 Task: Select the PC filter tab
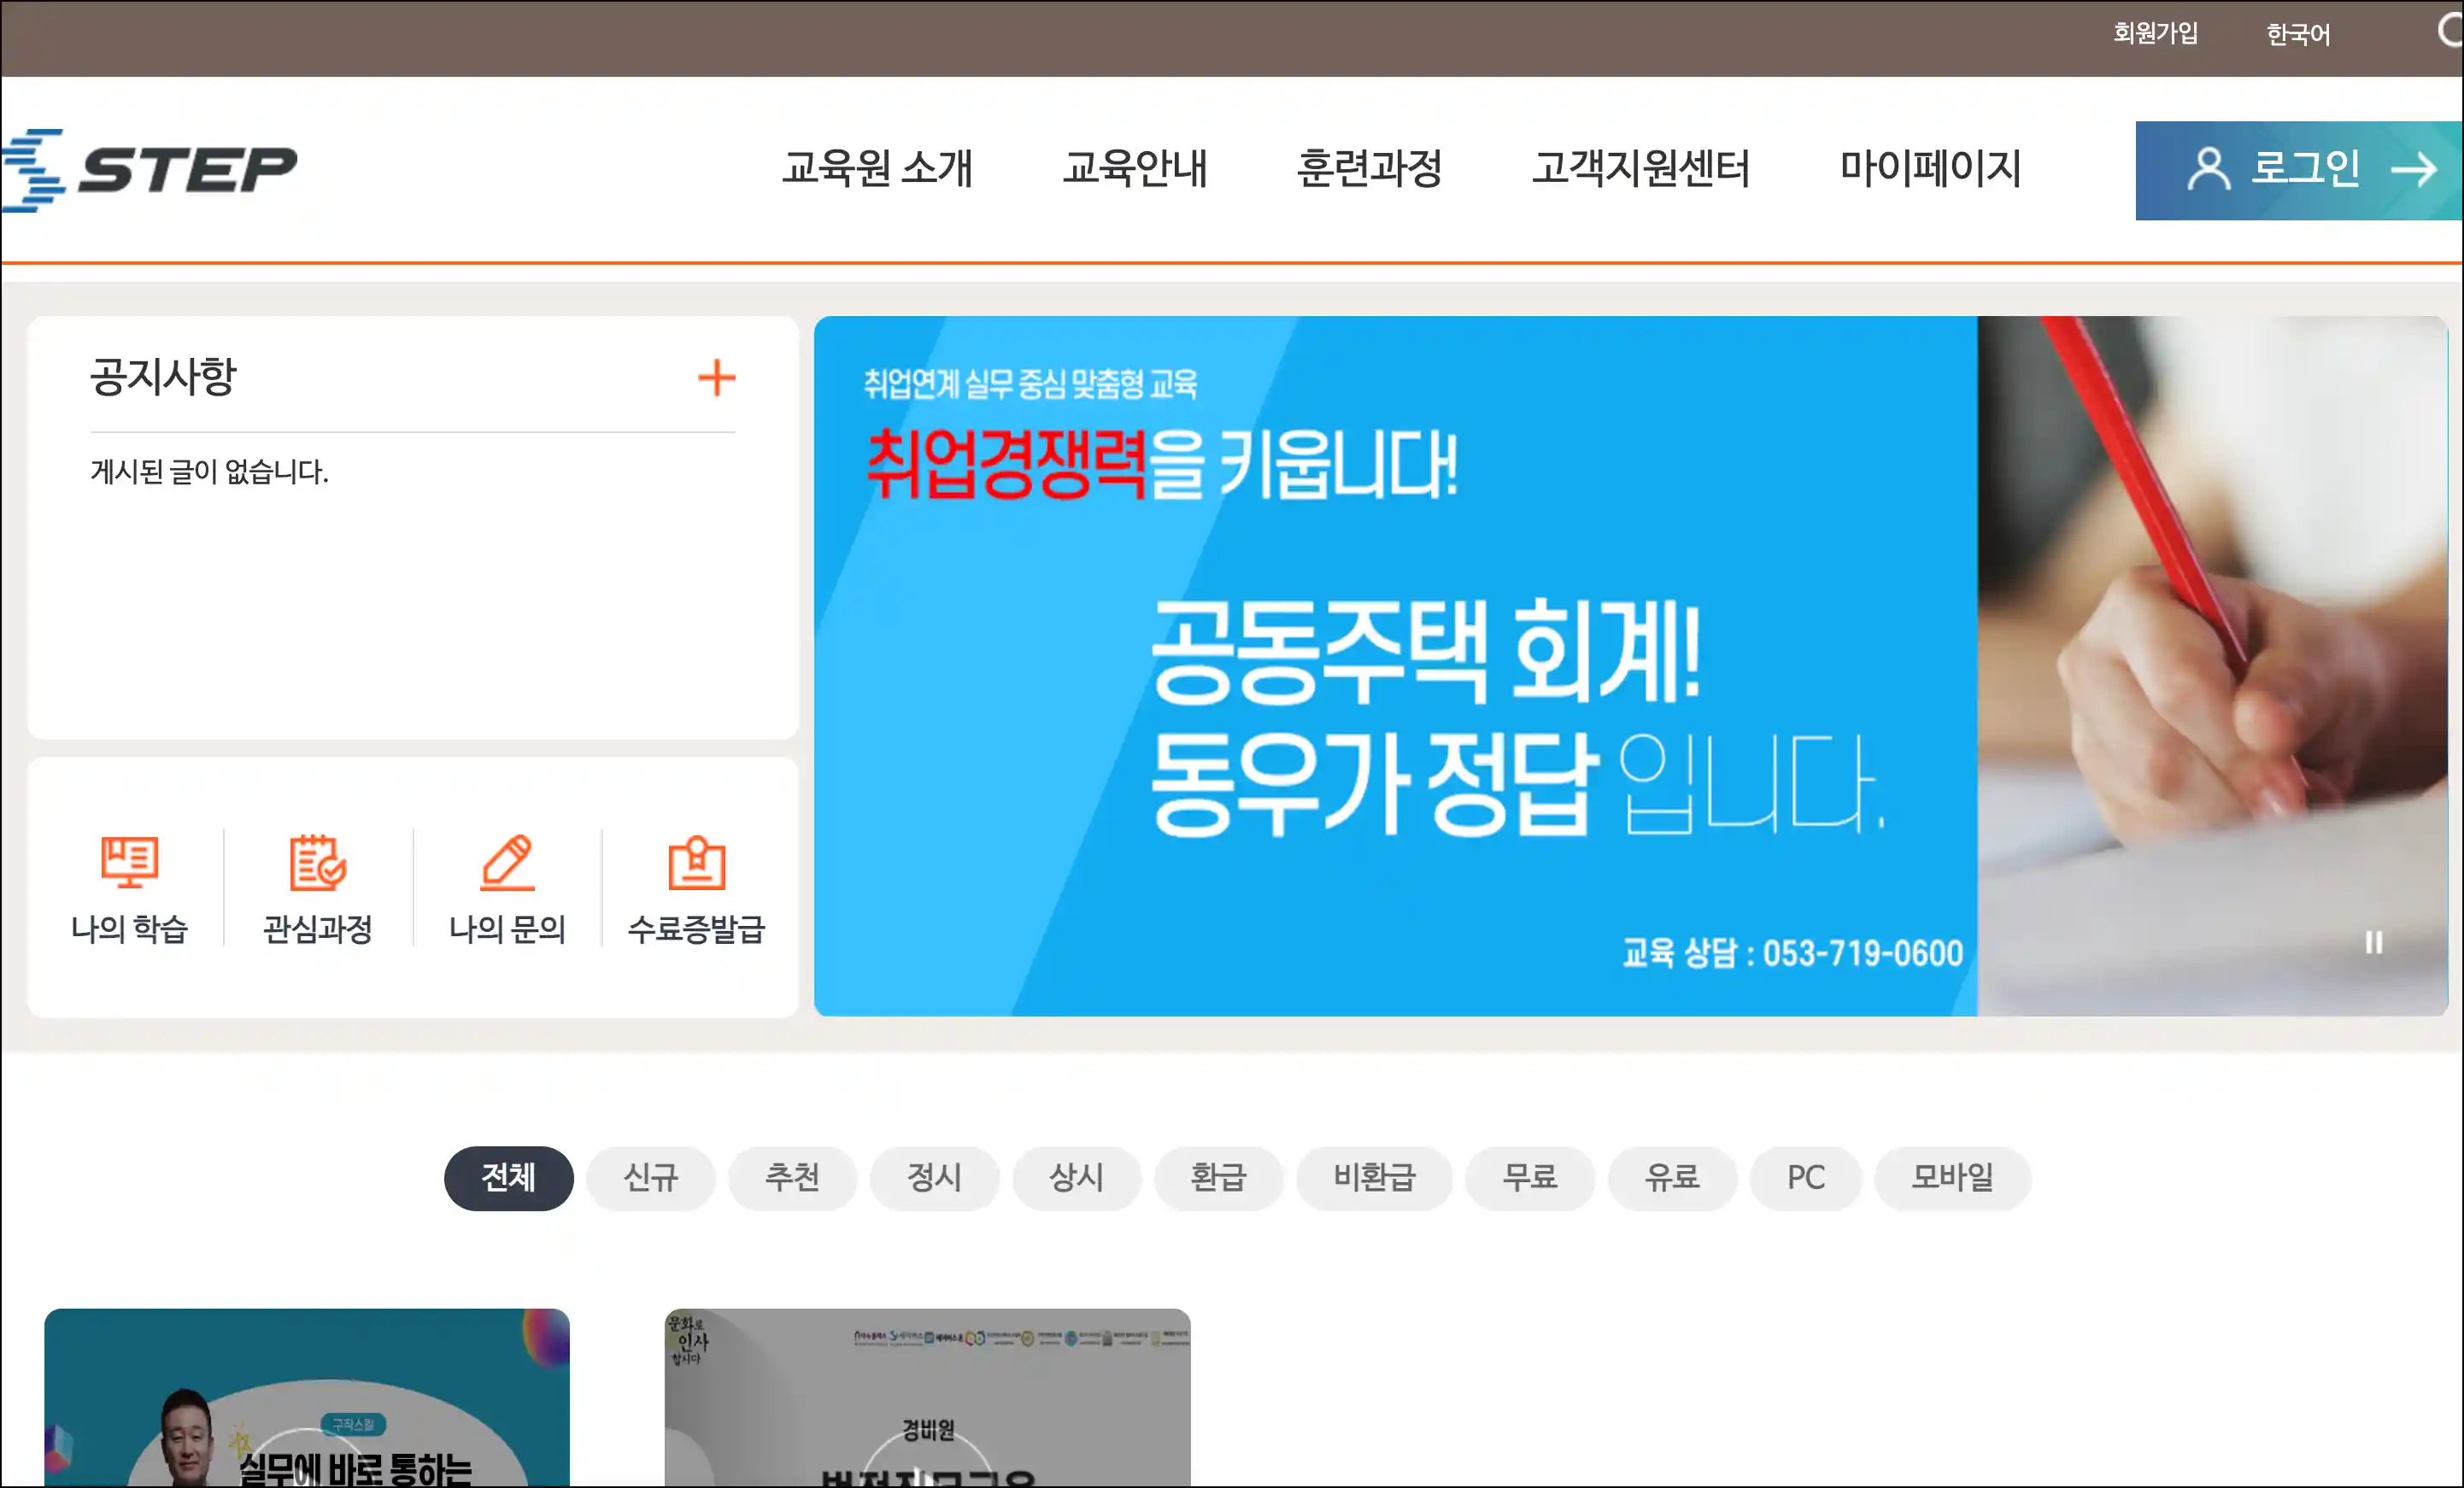[x=1806, y=1178]
